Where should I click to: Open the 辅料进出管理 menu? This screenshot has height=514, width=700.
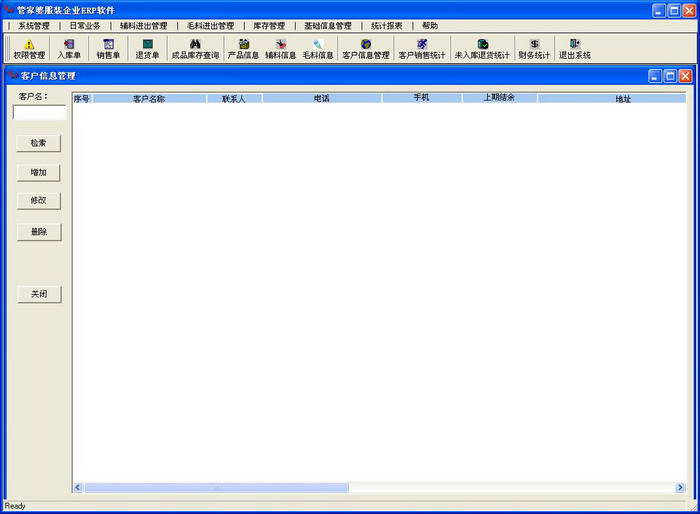[144, 26]
